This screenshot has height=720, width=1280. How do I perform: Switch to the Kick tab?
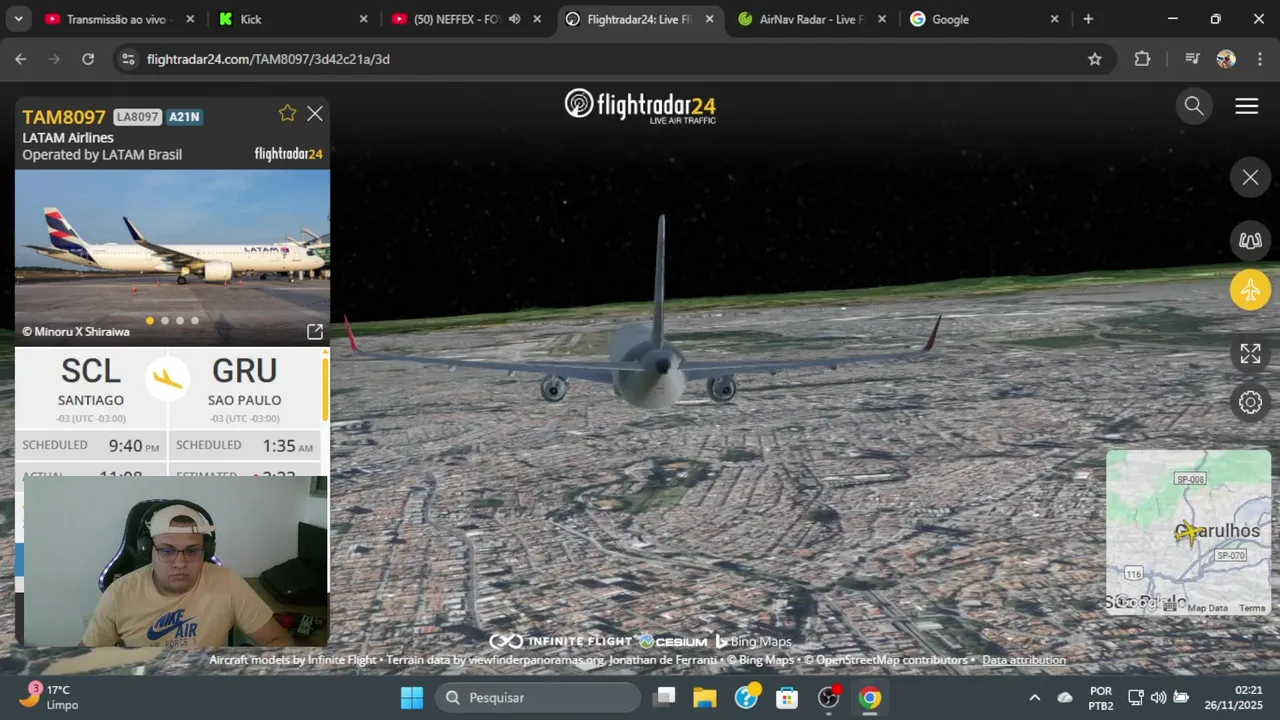tap(292, 19)
